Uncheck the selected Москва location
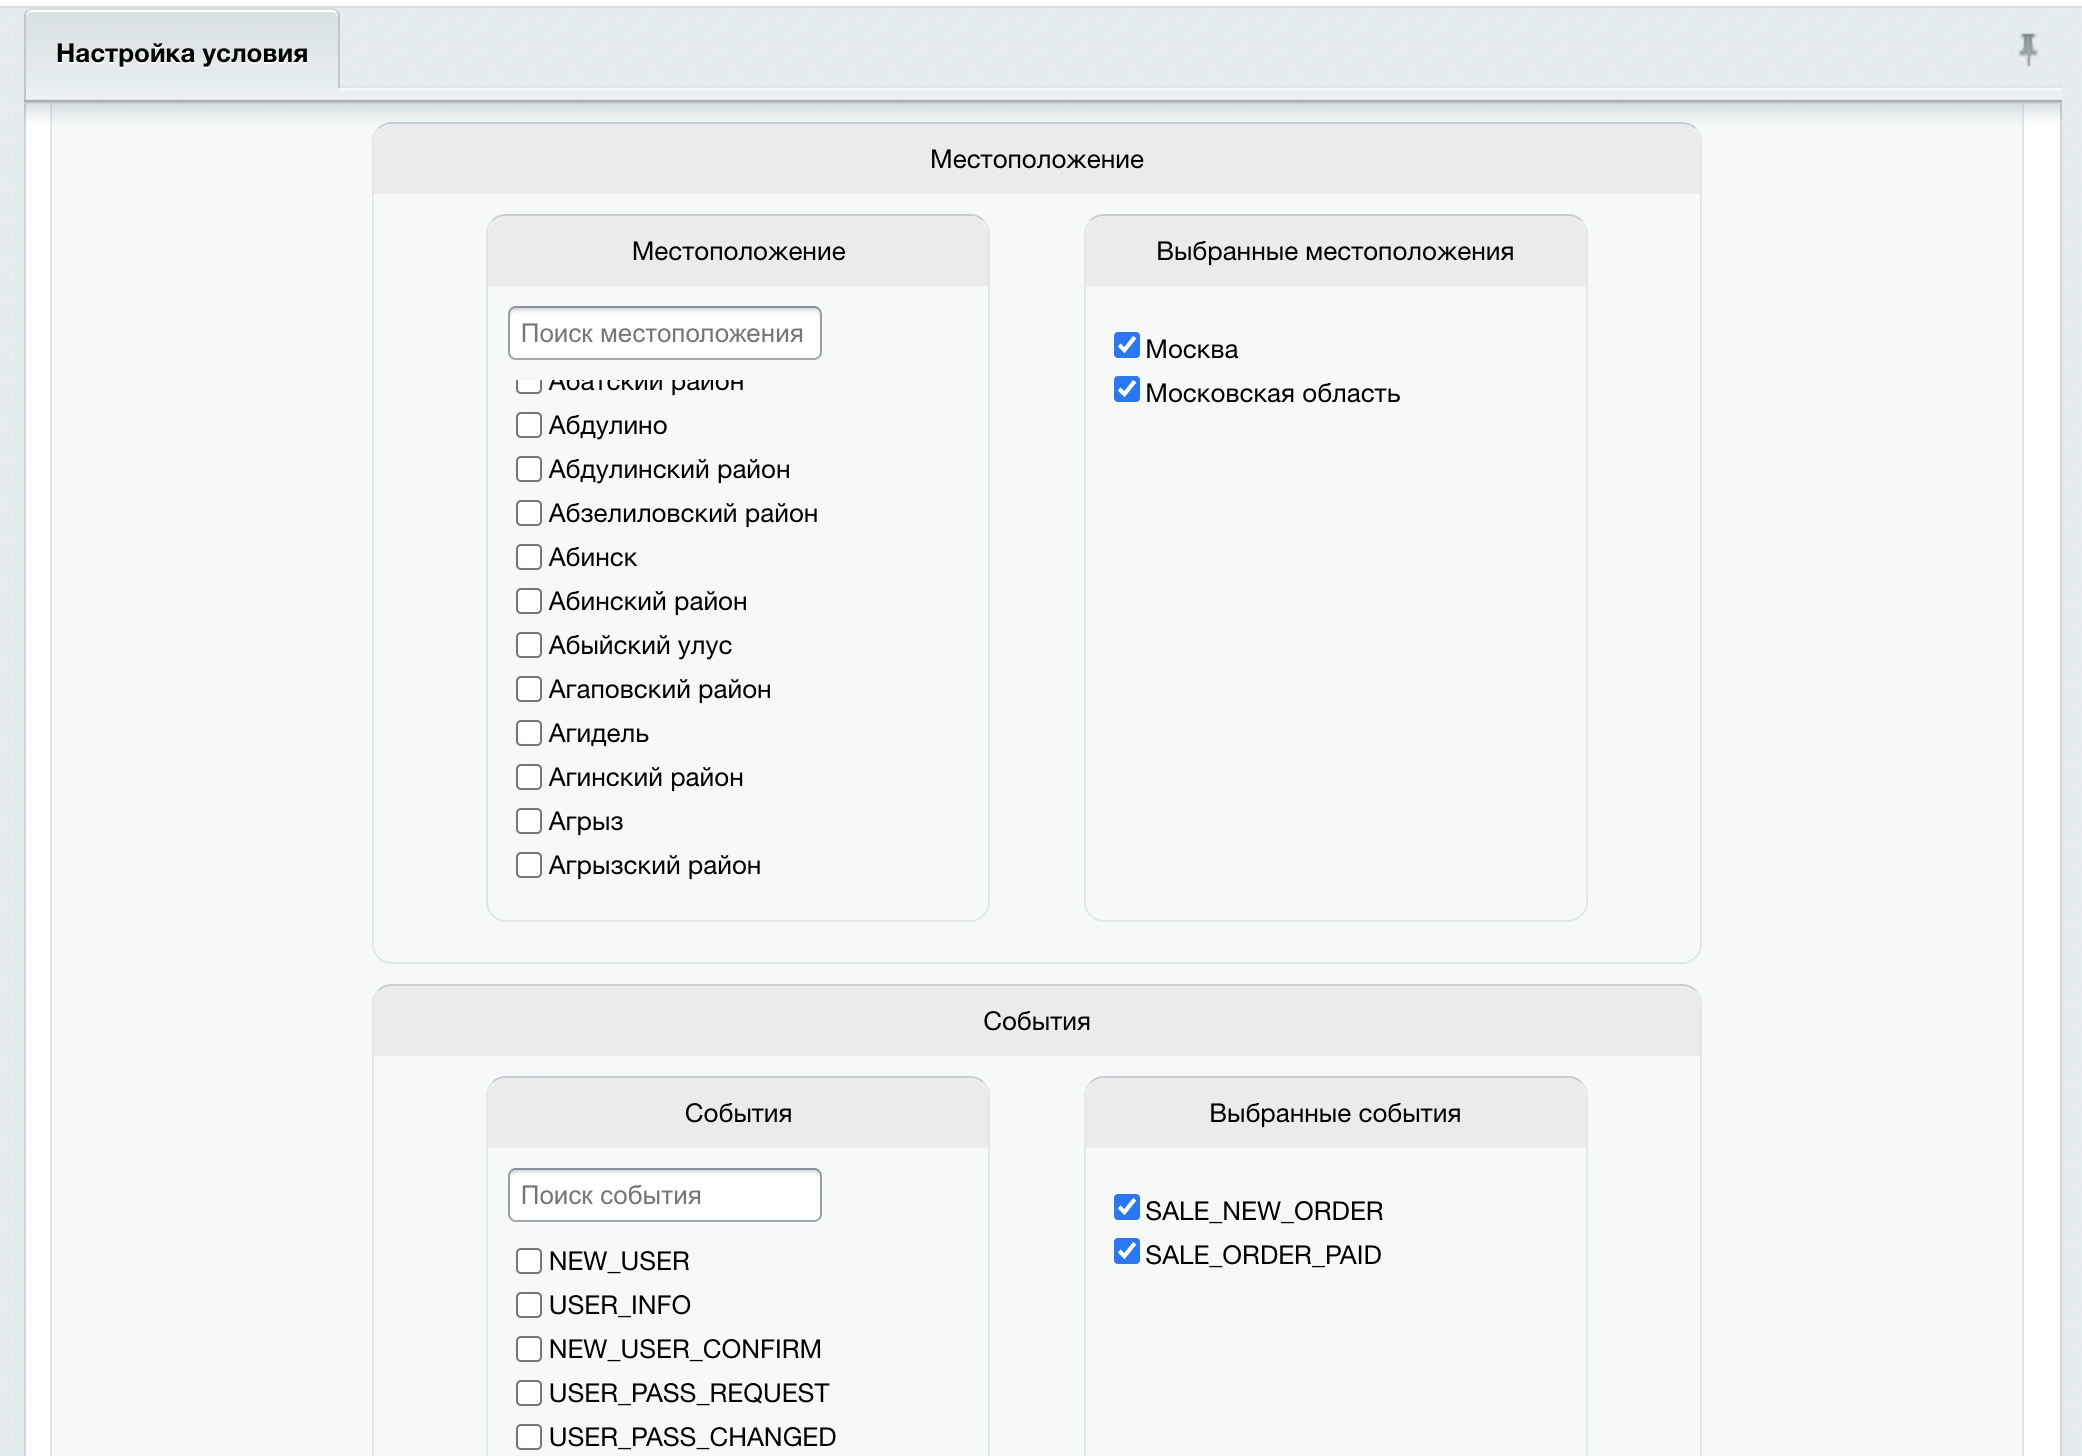Image resolution: width=2082 pixels, height=1456 pixels. pyautogui.click(x=1127, y=346)
